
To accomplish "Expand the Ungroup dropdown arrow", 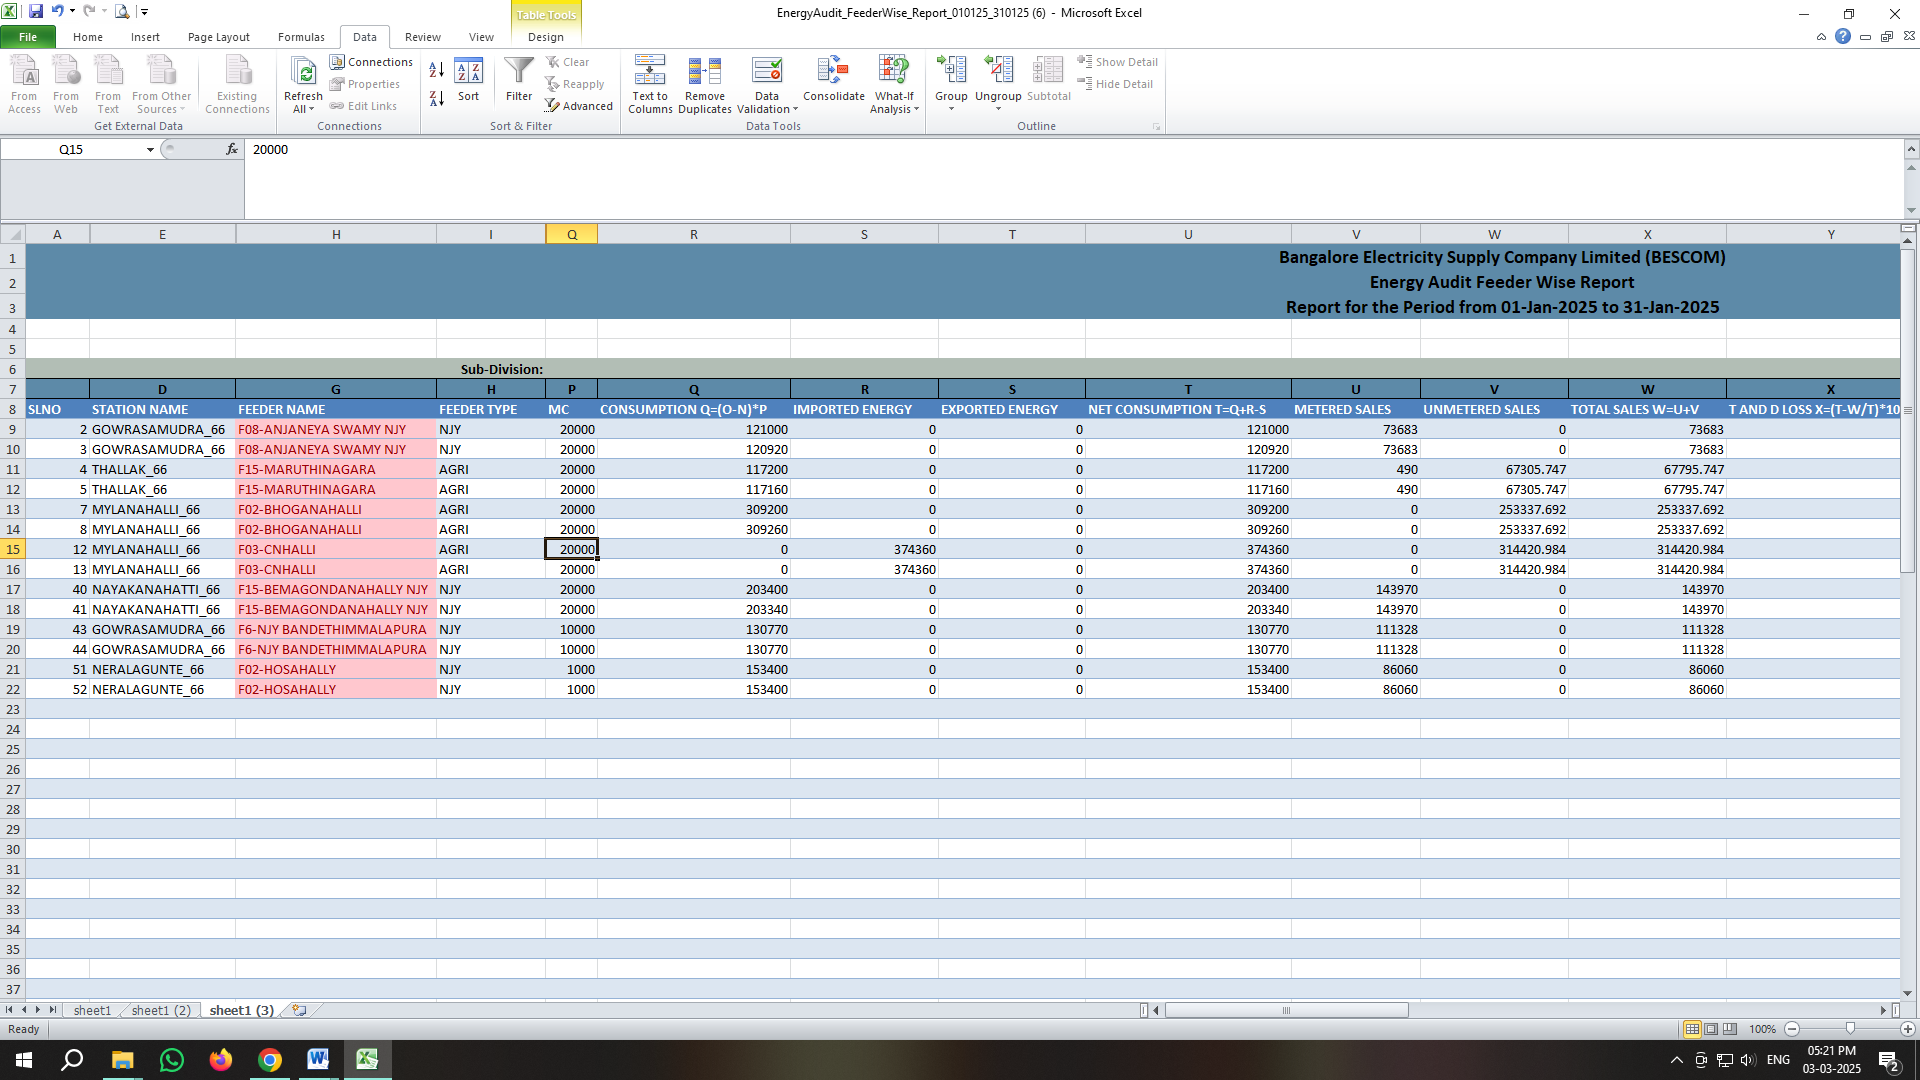I will click(998, 109).
